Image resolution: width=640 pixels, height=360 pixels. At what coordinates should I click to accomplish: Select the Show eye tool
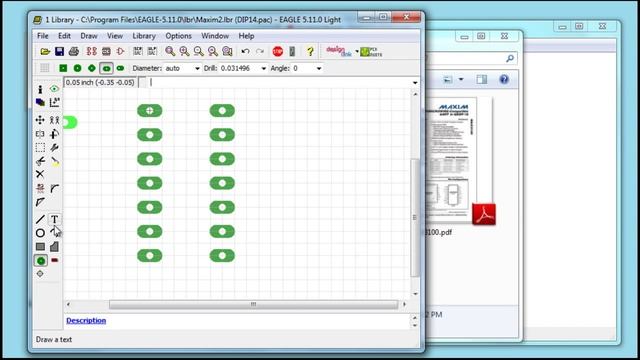click(x=54, y=89)
